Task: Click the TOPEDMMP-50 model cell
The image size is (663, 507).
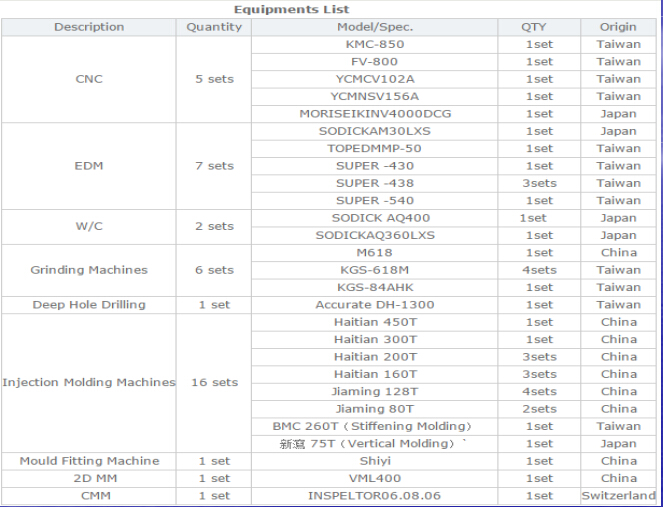Action: tap(375, 148)
